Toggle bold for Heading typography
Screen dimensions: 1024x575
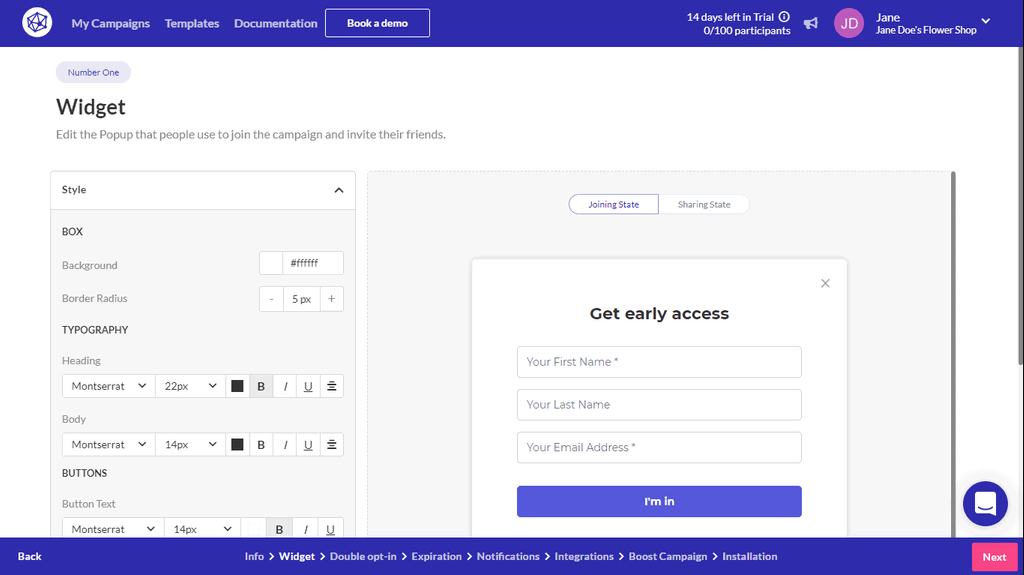click(261, 386)
